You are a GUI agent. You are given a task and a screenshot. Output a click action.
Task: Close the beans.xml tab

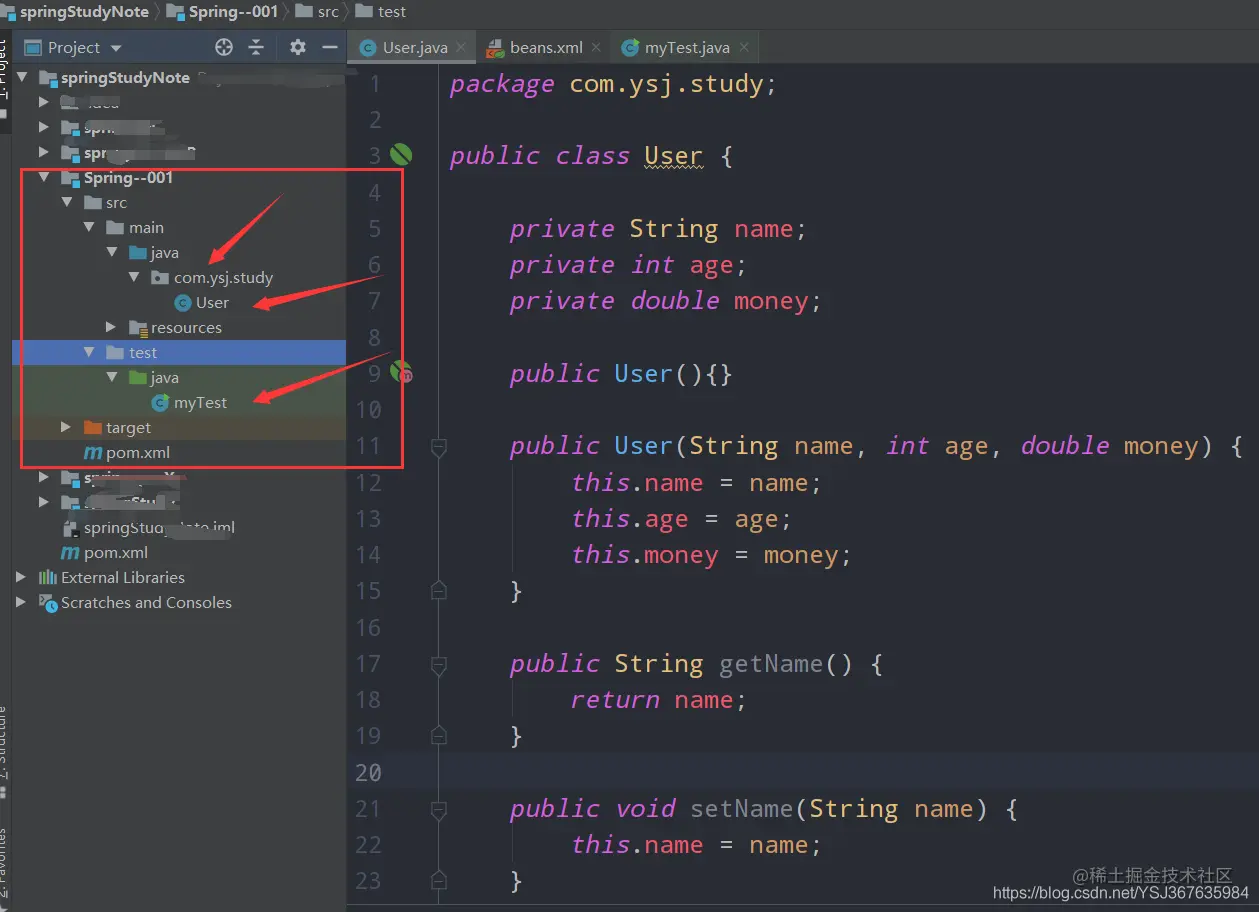[x=596, y=47]
